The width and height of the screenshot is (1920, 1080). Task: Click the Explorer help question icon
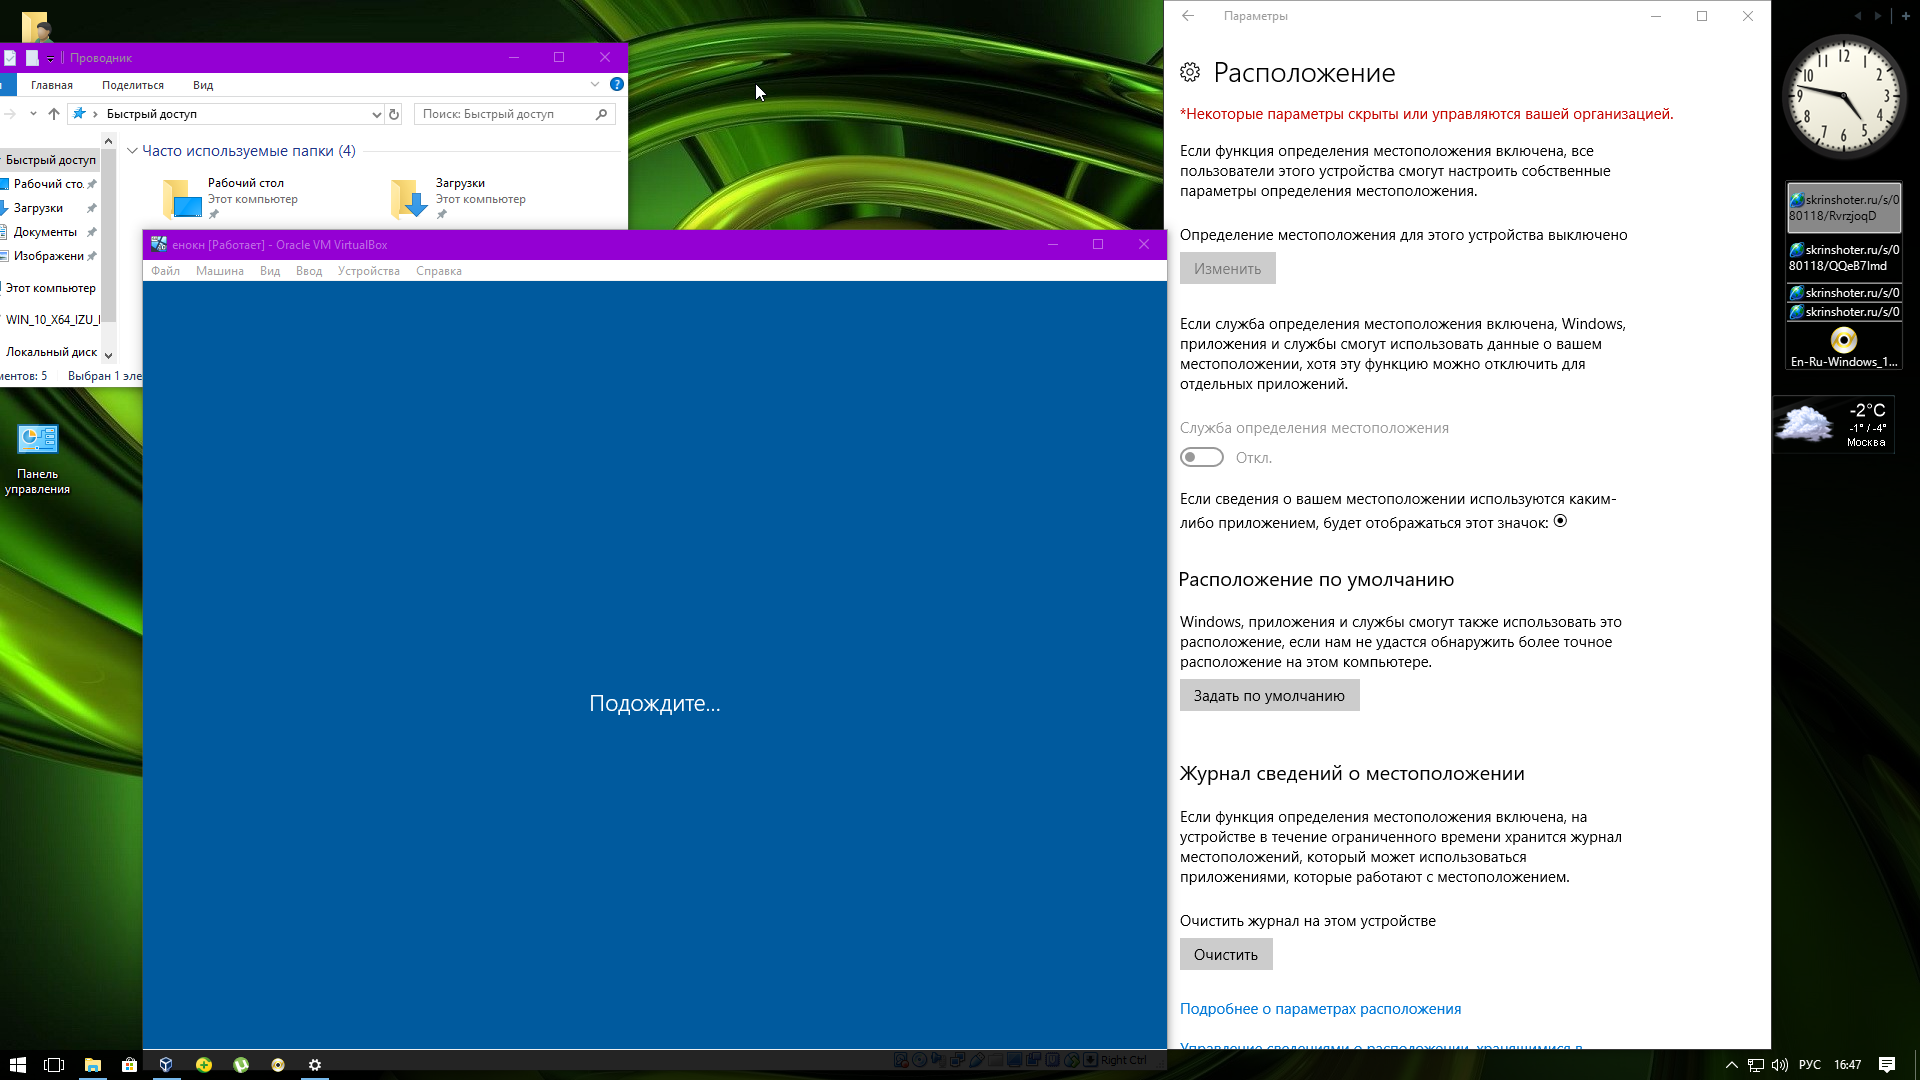tap(617, 85)
